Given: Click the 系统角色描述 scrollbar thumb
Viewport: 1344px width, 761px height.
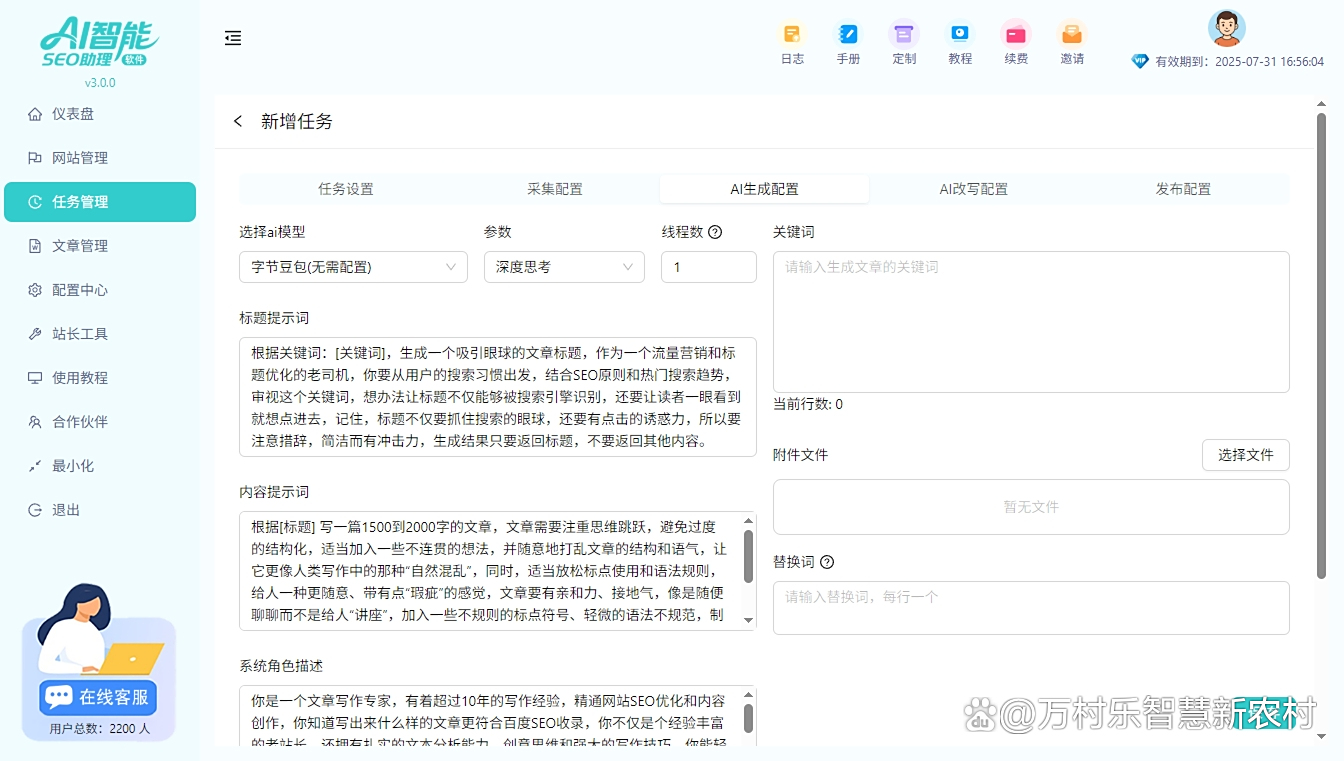Looking at the screenshot, I should click(749, 718).
